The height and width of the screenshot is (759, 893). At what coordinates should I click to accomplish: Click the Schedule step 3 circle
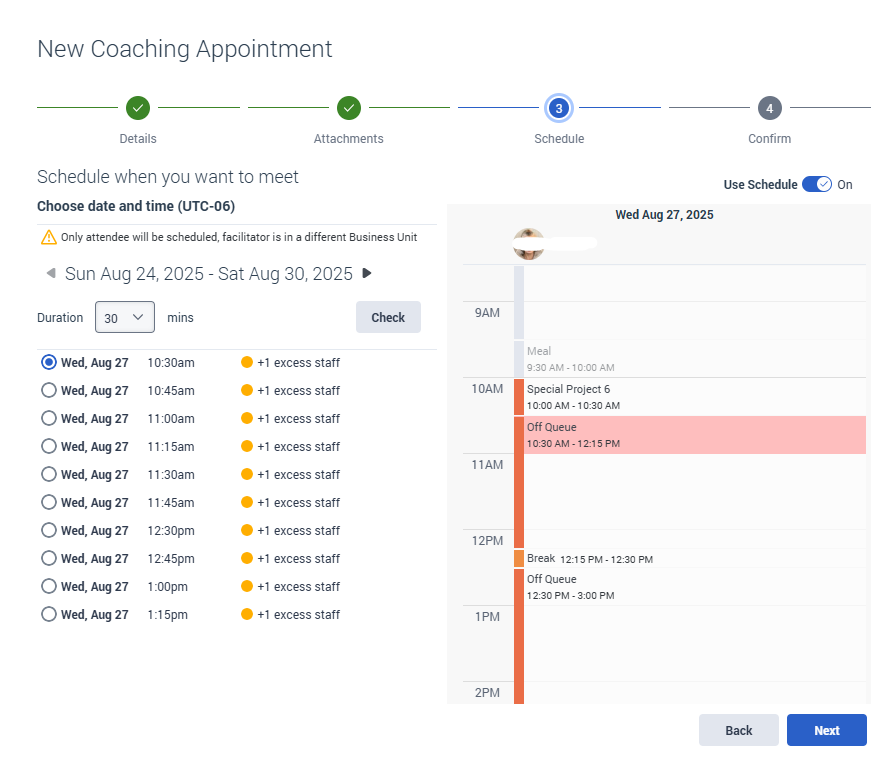coord(558,107)
